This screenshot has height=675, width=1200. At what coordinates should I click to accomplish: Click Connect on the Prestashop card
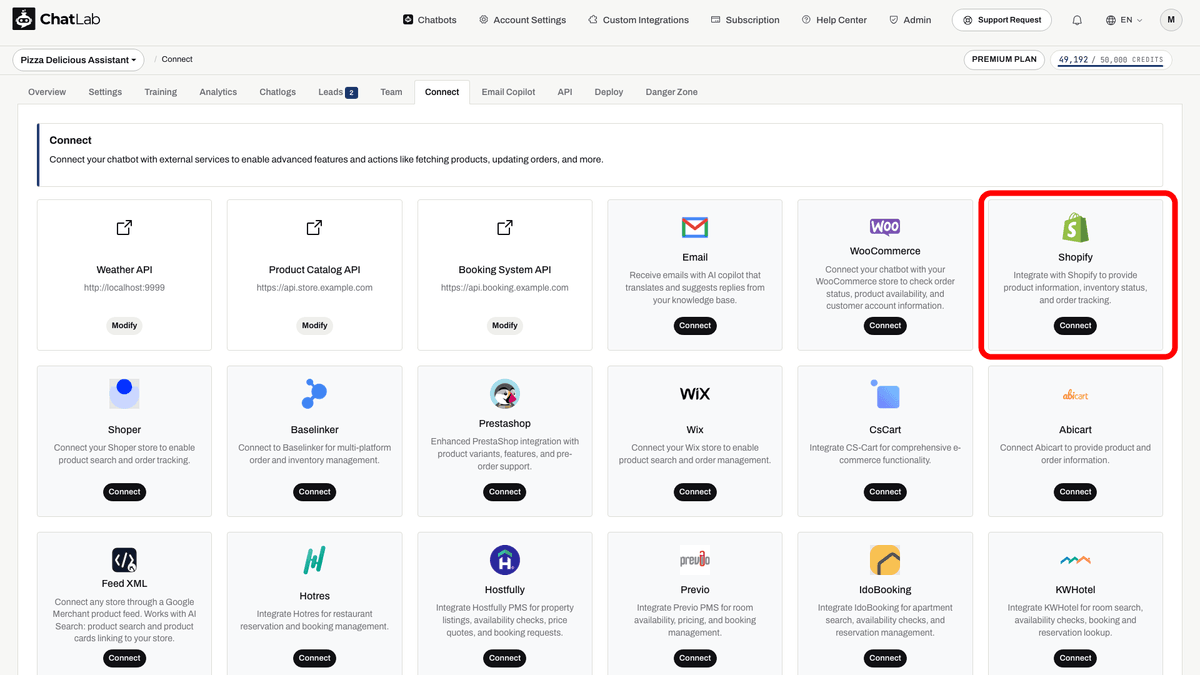click(505, 491)
